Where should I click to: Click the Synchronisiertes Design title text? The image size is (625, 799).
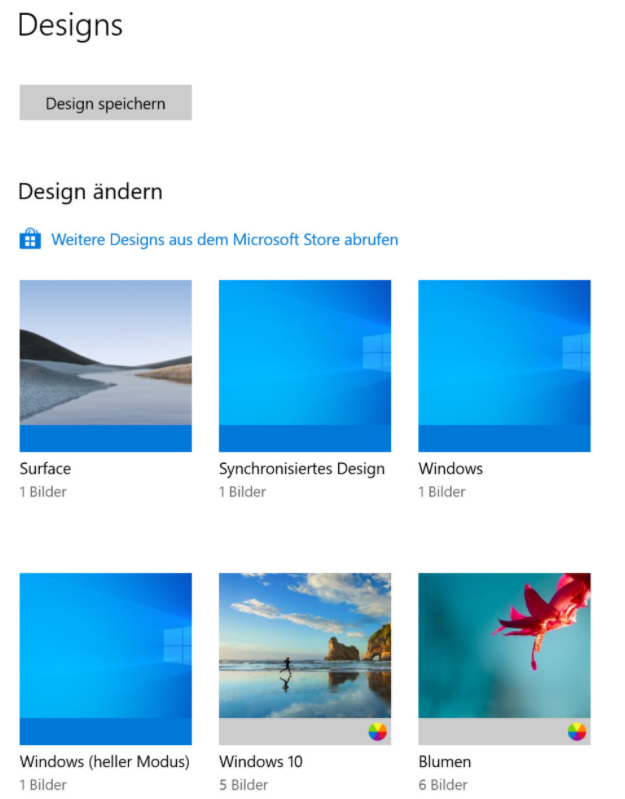[302, 469]
